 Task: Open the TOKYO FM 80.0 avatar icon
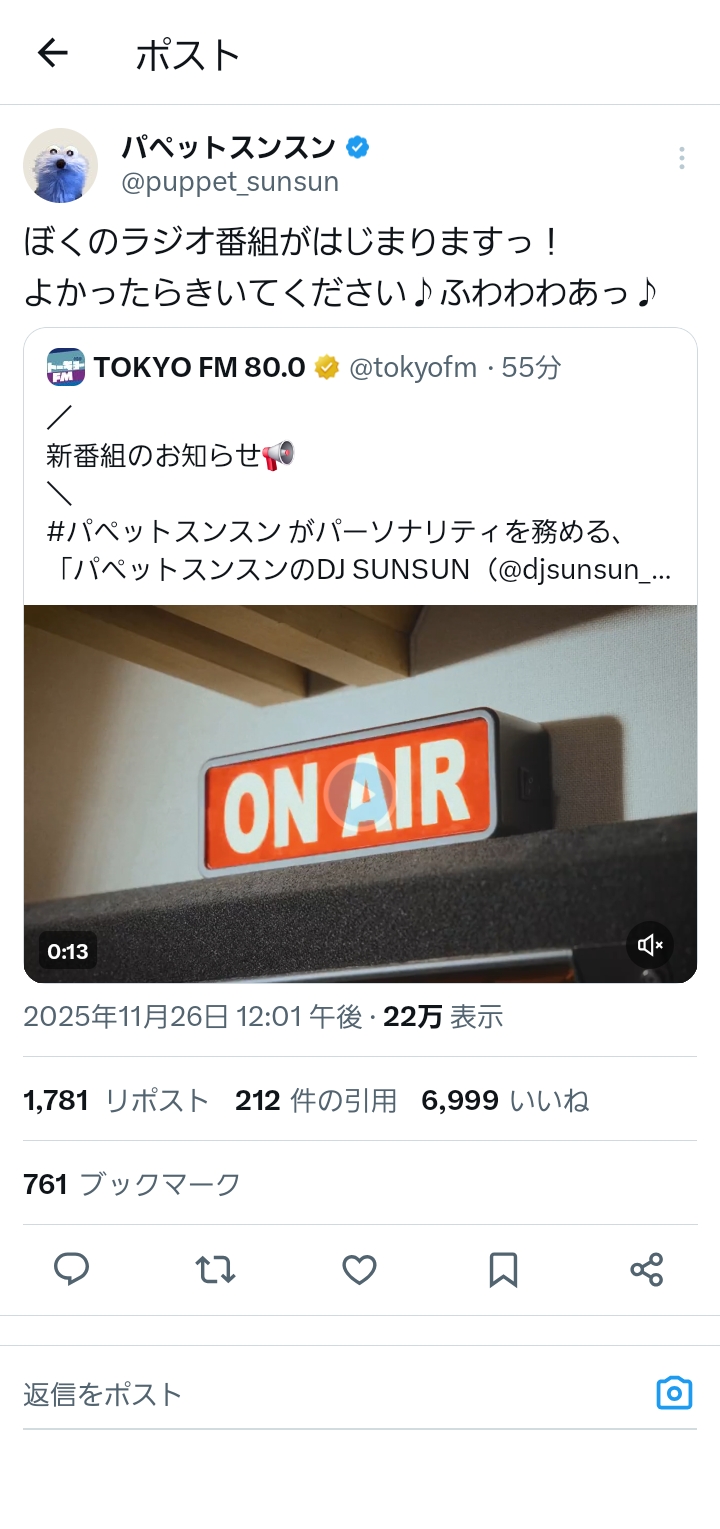pos(66,367)
